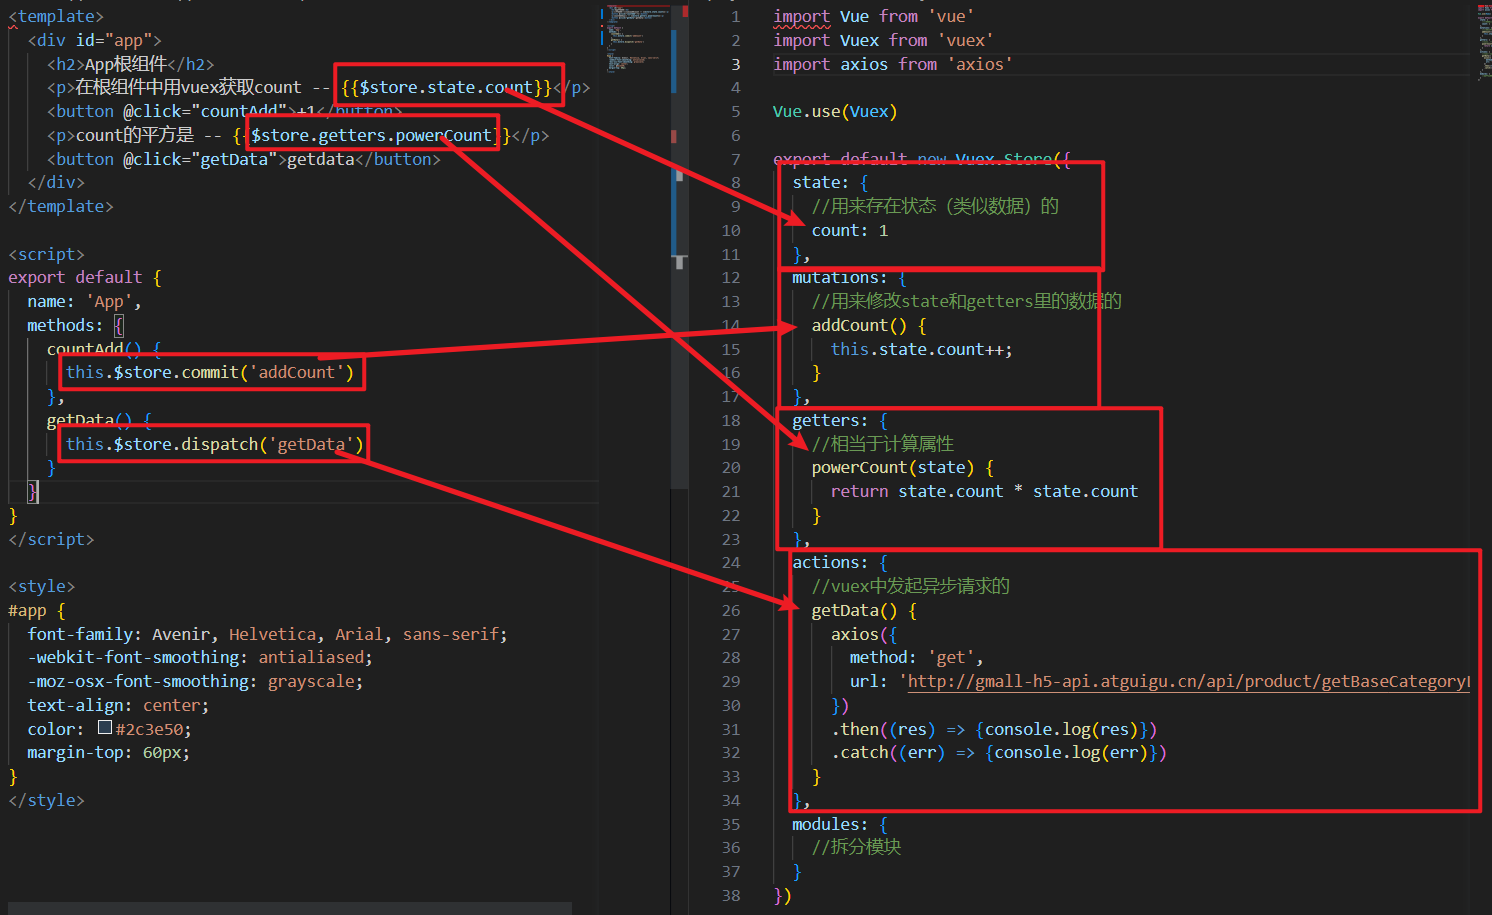The width and height of the screenshot is (1492, 915).
Task: Open the gmall-h5-api.atguigu.cn URL link
Action: click(x=1189, y=681)
